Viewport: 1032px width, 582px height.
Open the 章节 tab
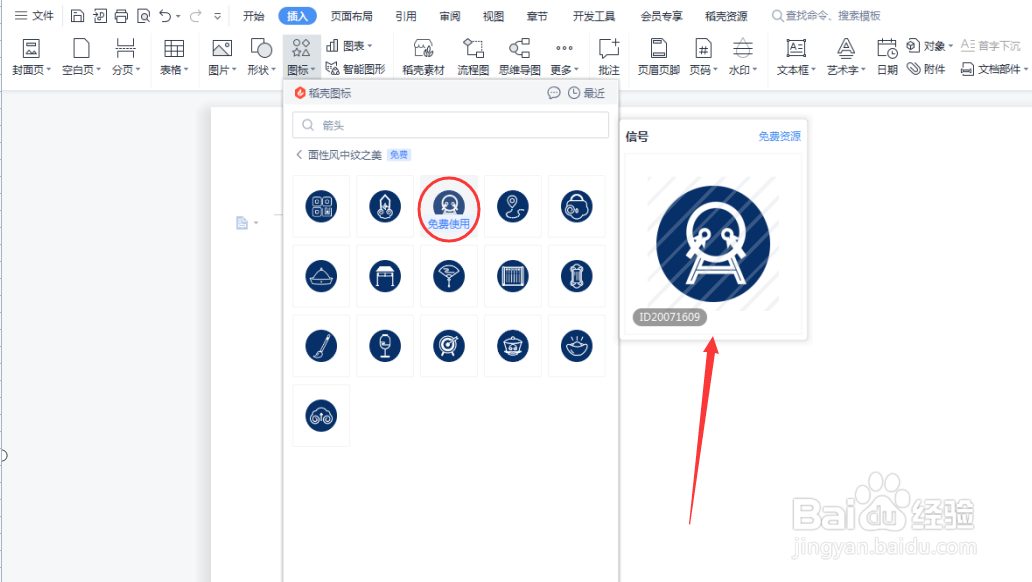[537, 16]
